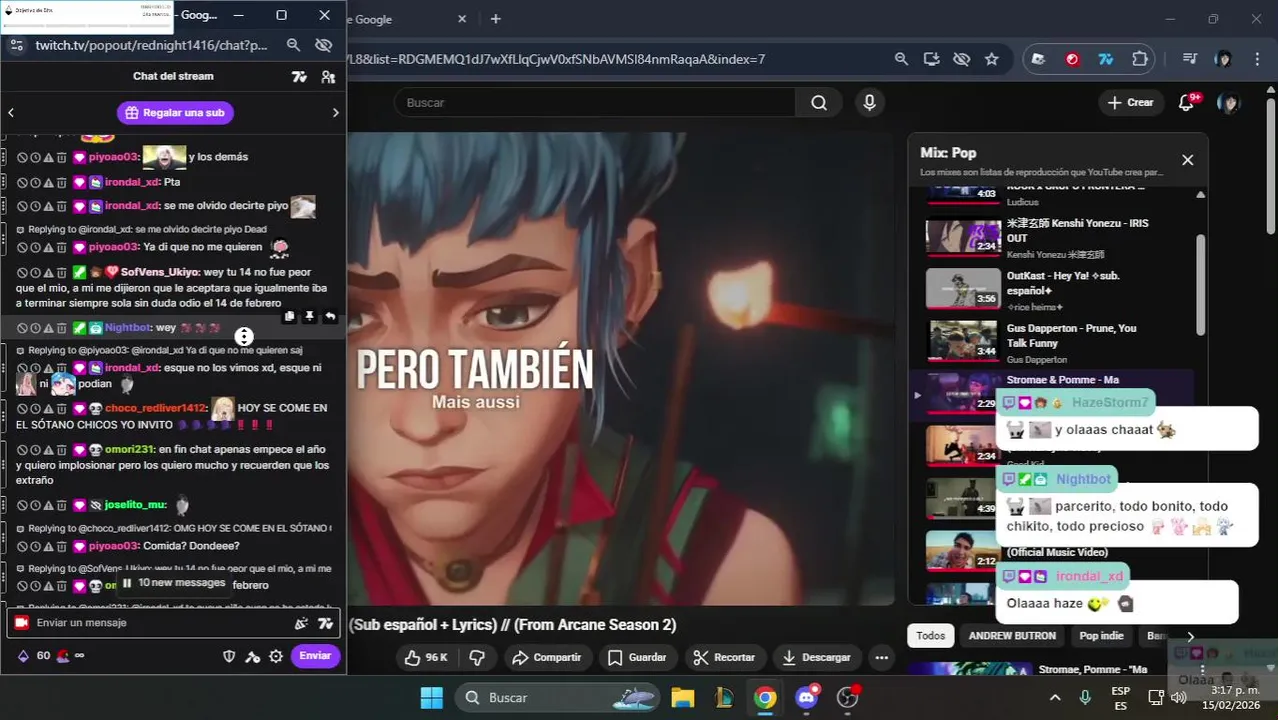
Task: Delete piyoao03's 'y los demás' message
Action: (x=61, y=157)
